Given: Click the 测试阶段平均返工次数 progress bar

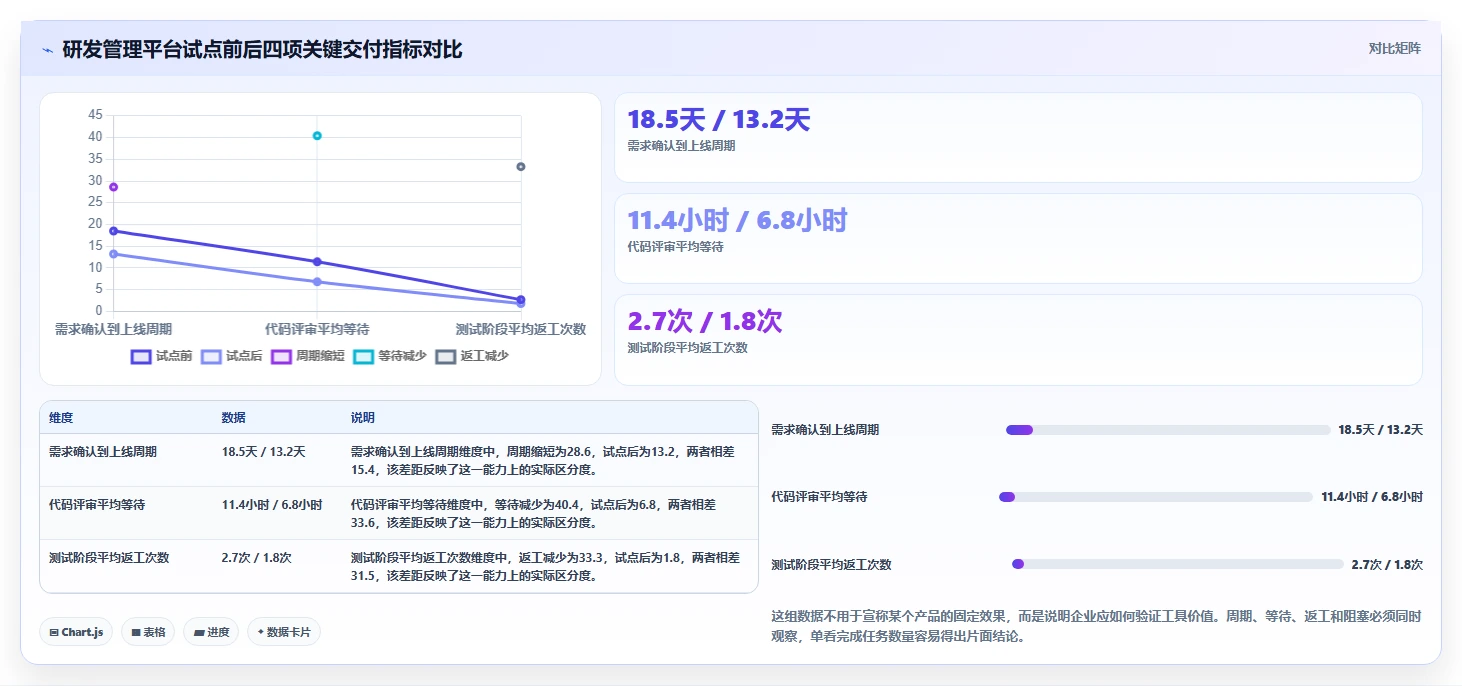Looking at the screenshot, I should pyautogui.click(x=1178, y=564).
